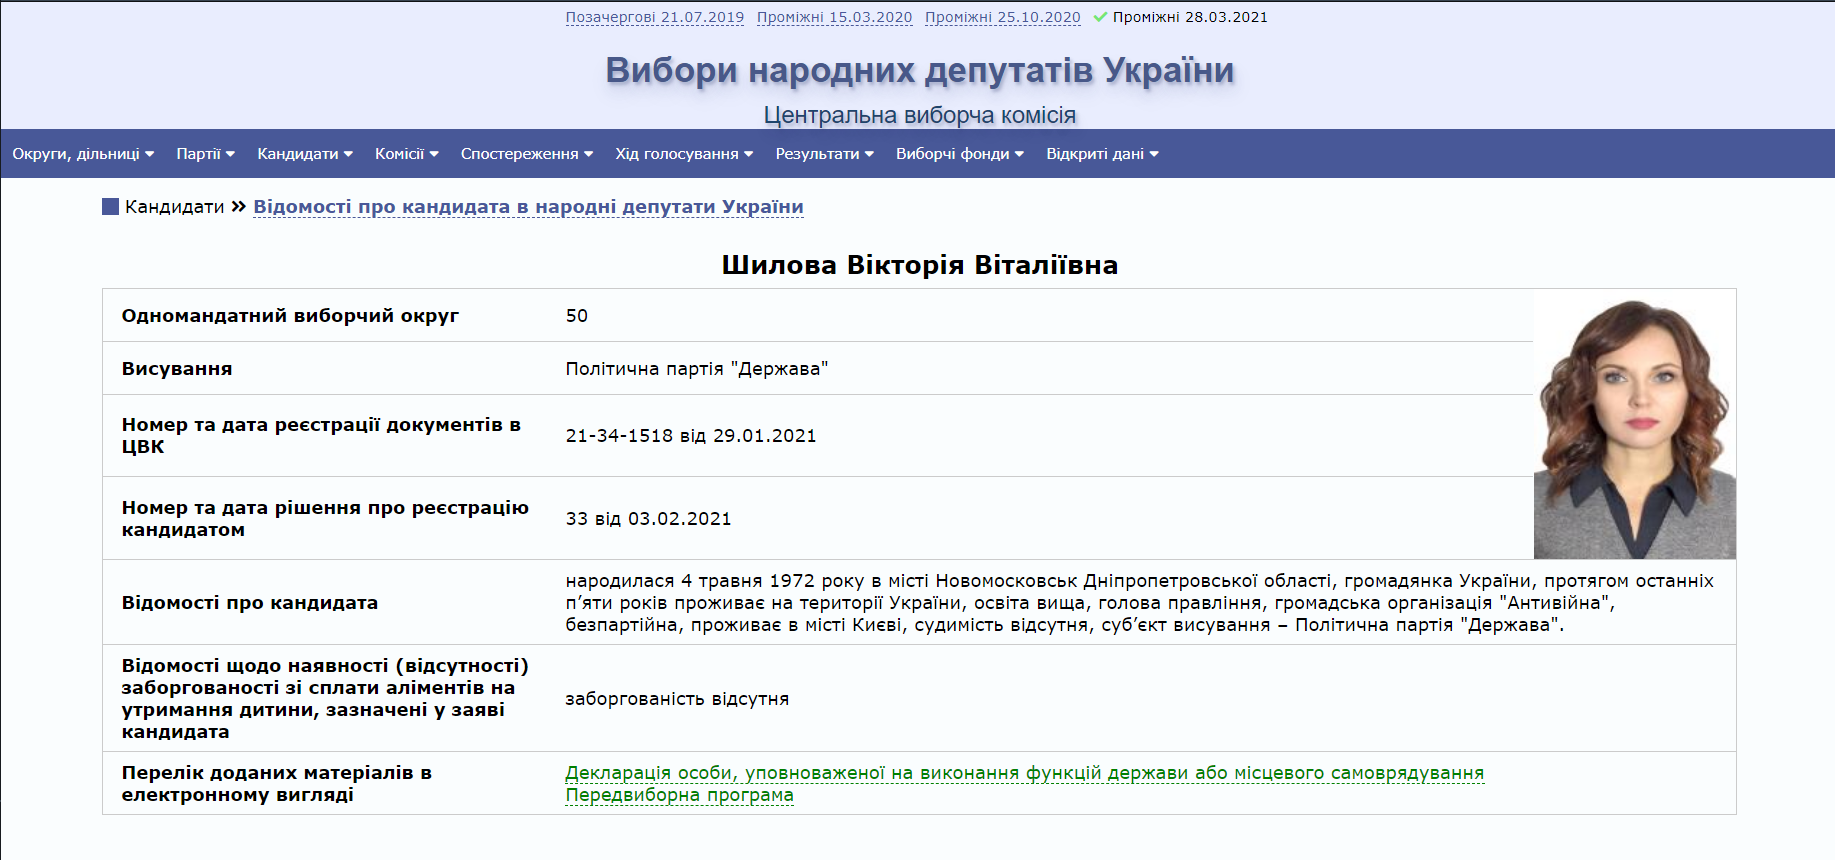Screen dimensions: 1835x860
Task: Open the Проміжні 15.03.2020 election link
Action: 835,17
